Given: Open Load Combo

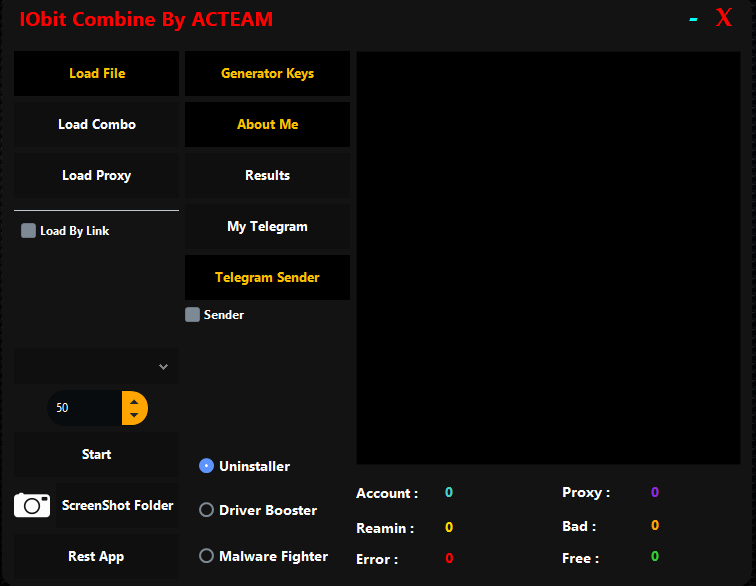Looking at the screenshot, I should [96, 124].
